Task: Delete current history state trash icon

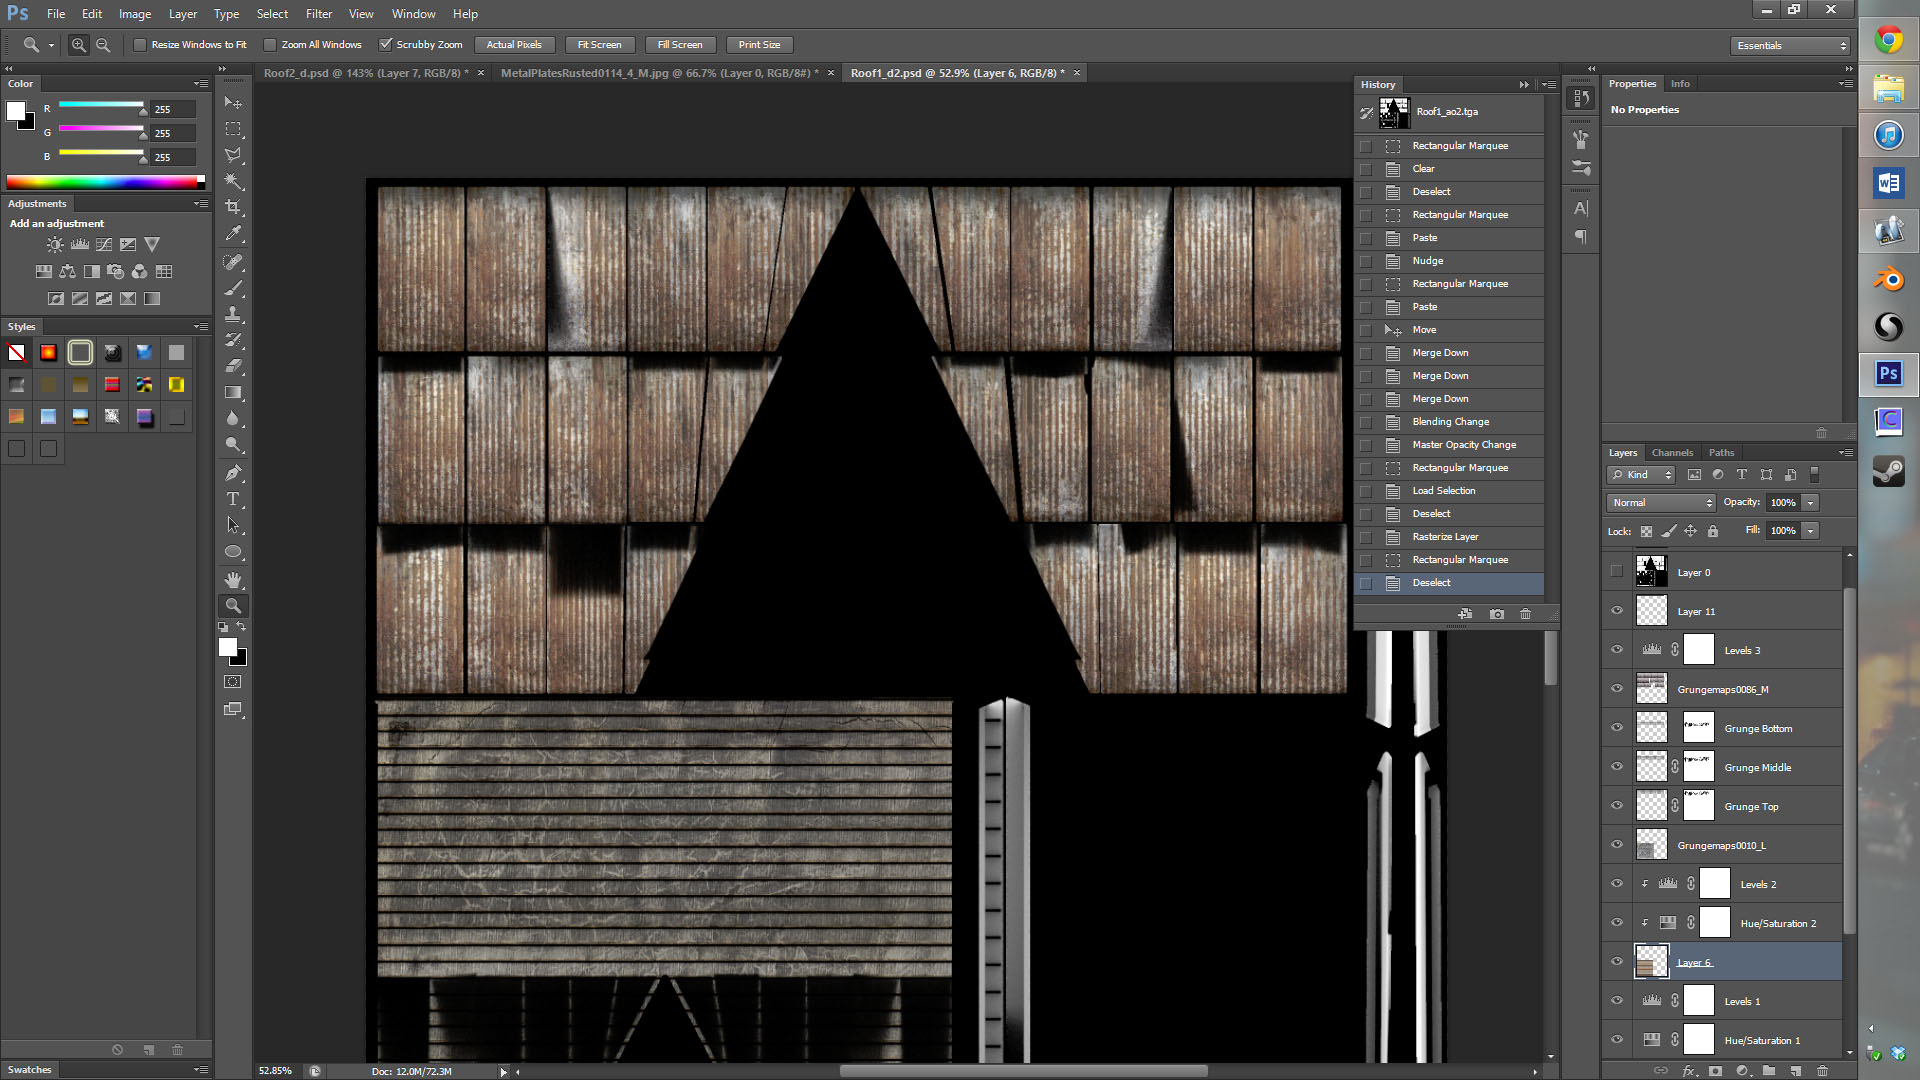Action: 1525,614
